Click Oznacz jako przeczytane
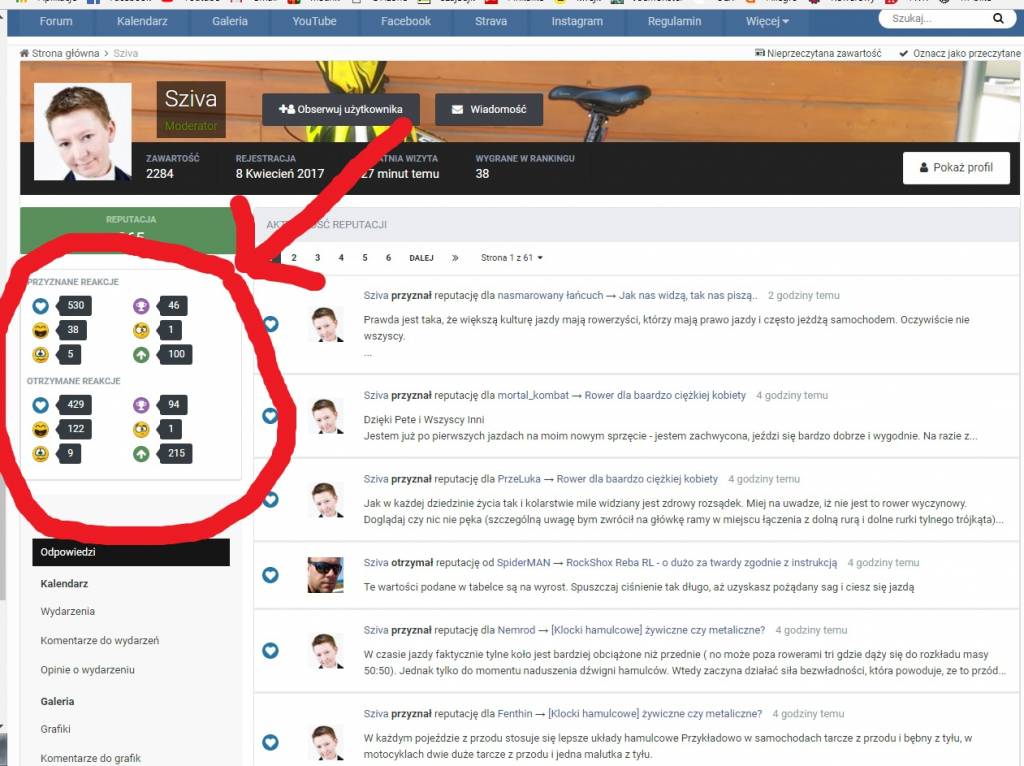 (960, 53)
